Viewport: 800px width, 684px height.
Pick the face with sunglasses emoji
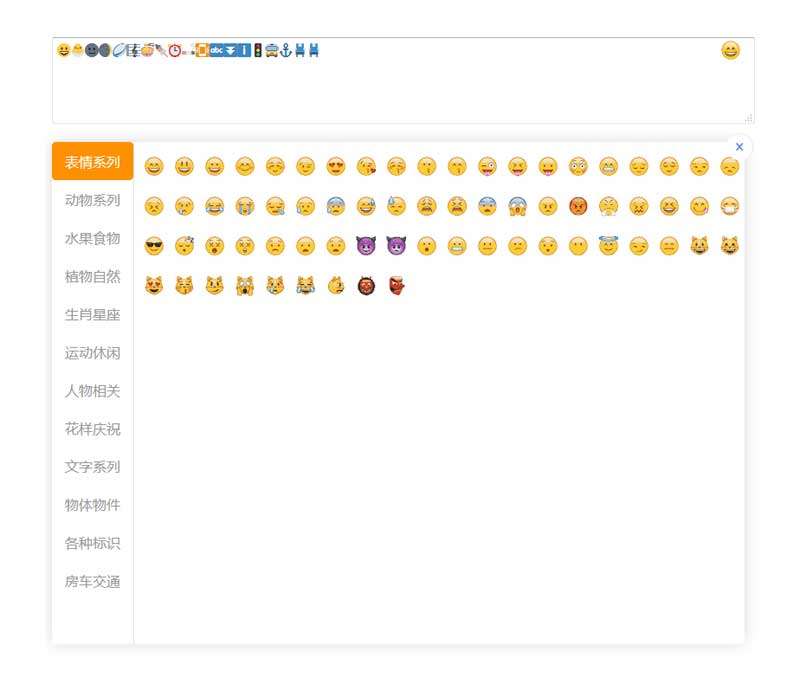tap(153, 246)
